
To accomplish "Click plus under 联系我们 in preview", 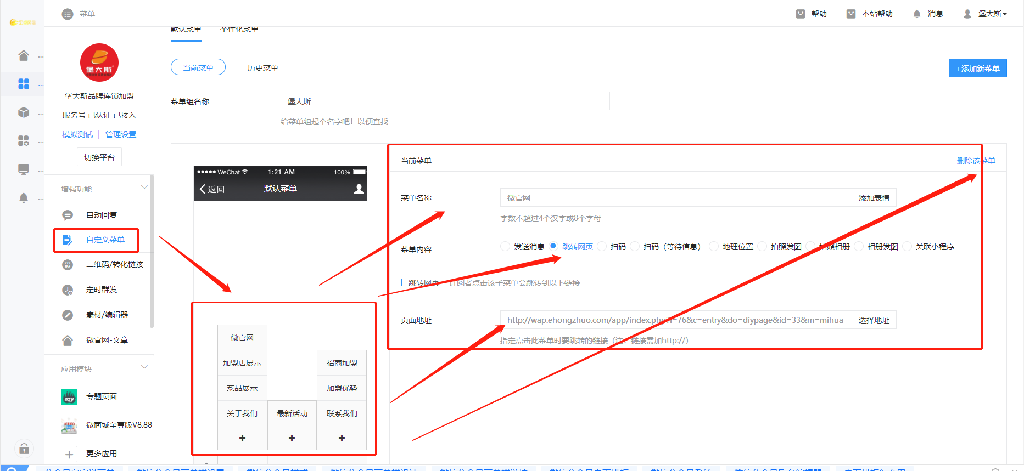I will 342,438.
